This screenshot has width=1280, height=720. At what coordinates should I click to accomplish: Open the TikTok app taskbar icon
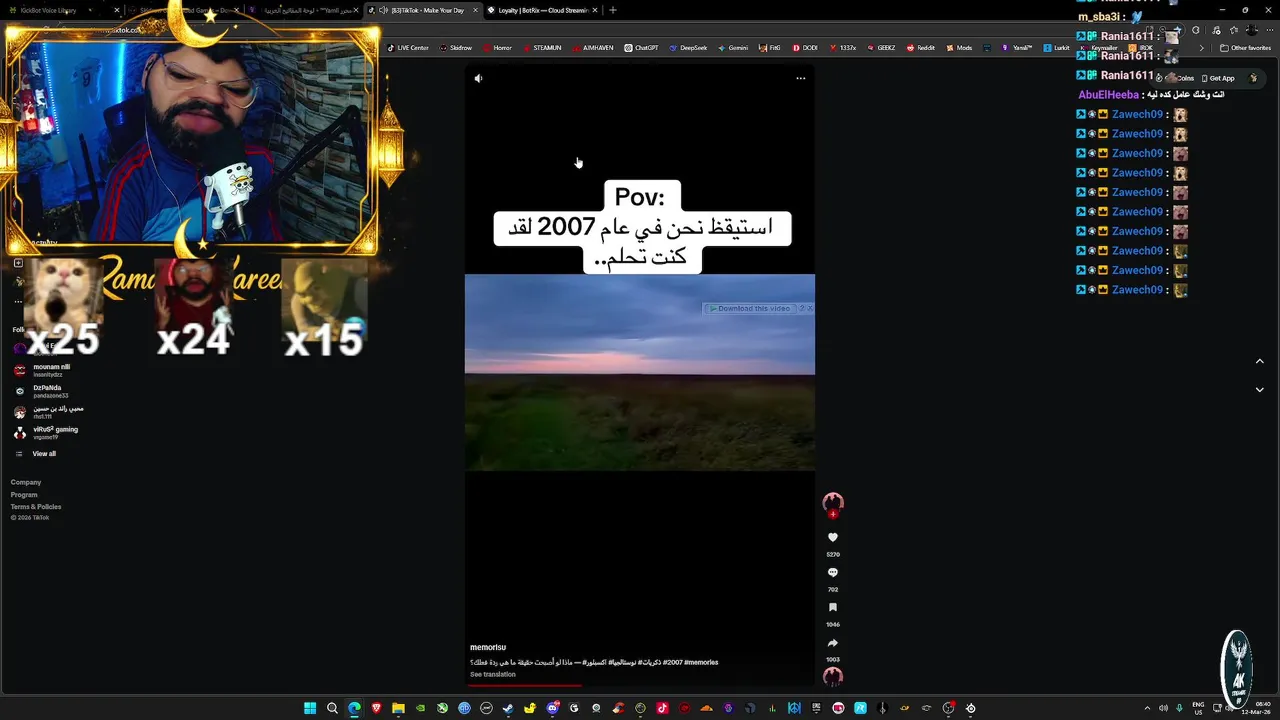pos(662,708)
